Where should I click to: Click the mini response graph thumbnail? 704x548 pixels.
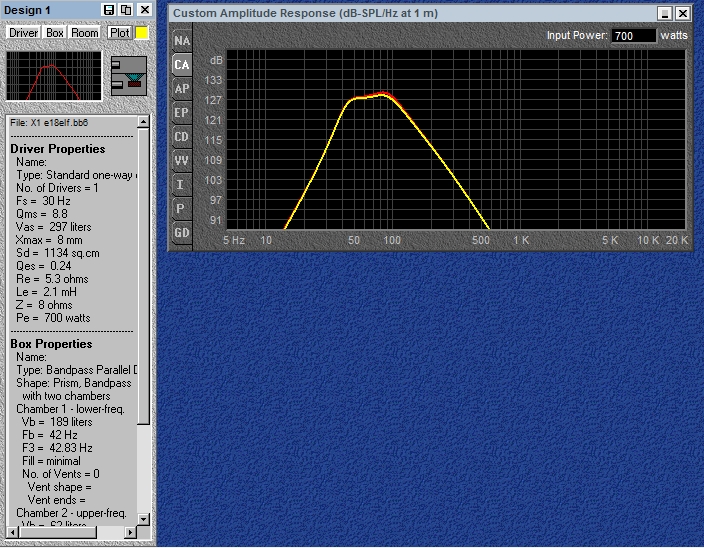pos(54,76)
